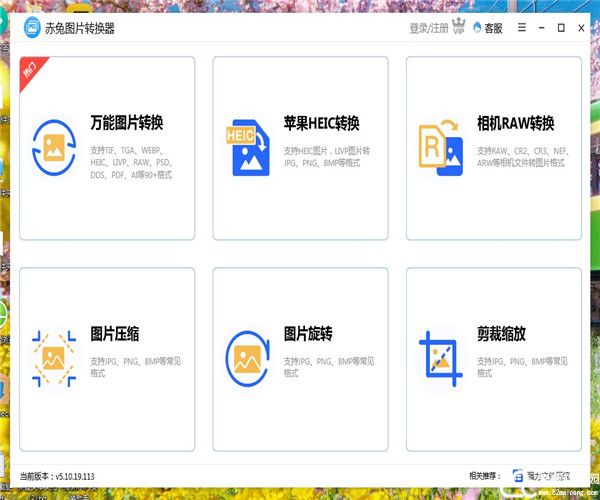Click the blue HEIC file icon
The height and width of the screenshot is (500, 600).
click(249, 147)
